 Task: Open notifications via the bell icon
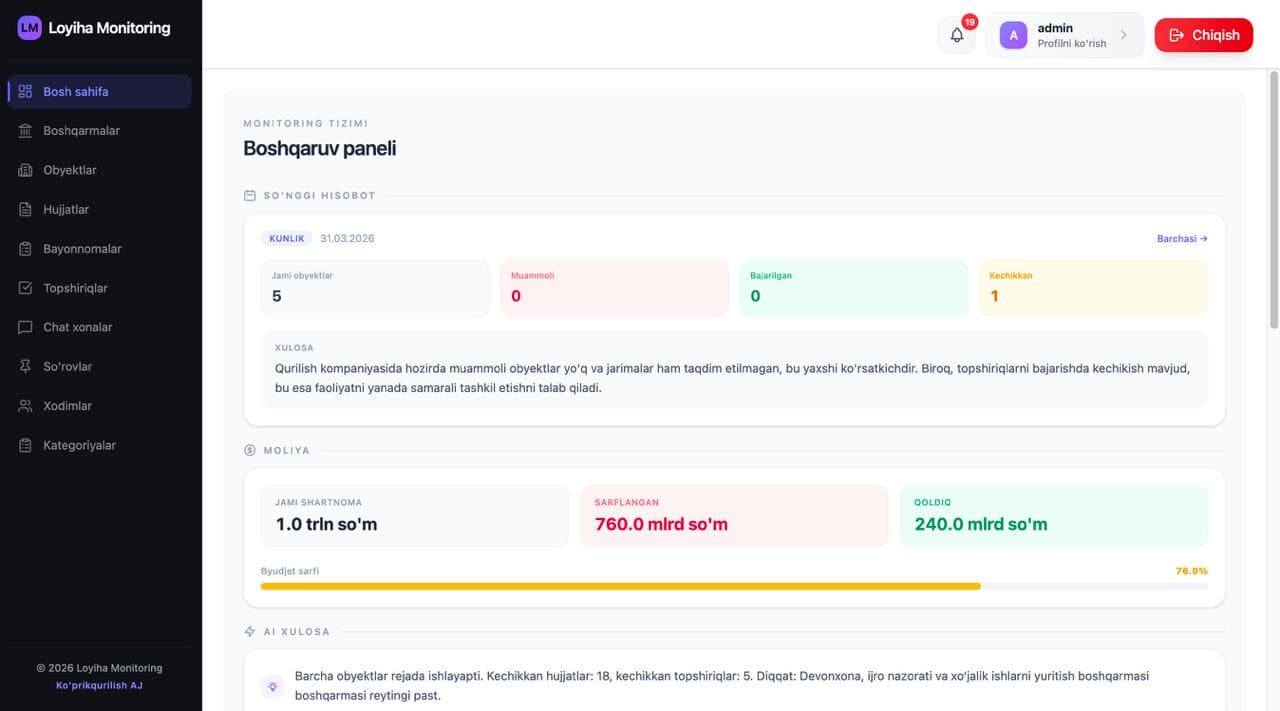click(957, 35)
